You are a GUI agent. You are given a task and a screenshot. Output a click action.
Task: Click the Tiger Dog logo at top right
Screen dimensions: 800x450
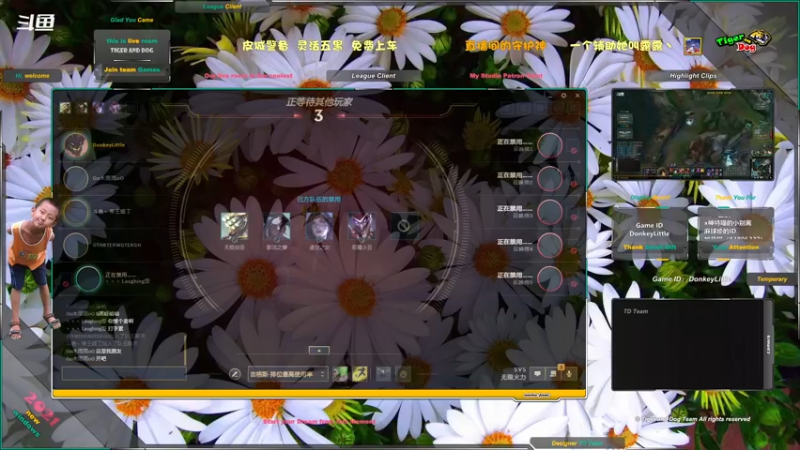(742, 42)
